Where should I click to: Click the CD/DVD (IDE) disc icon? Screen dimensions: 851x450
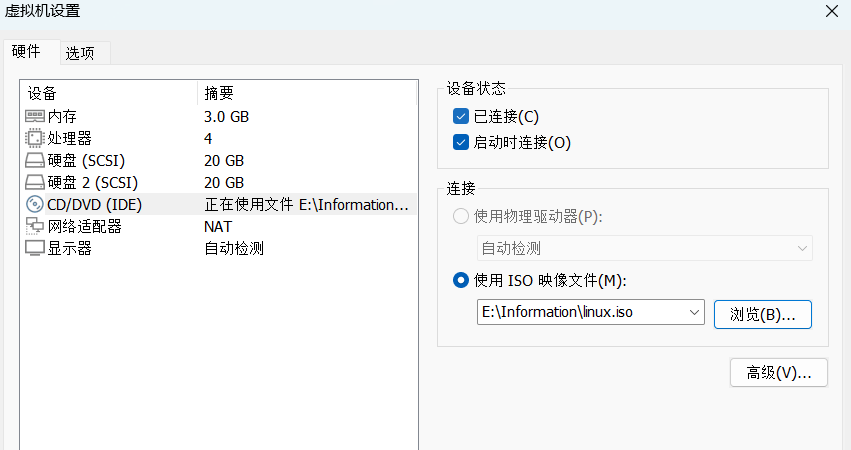(x=35, y=204)
